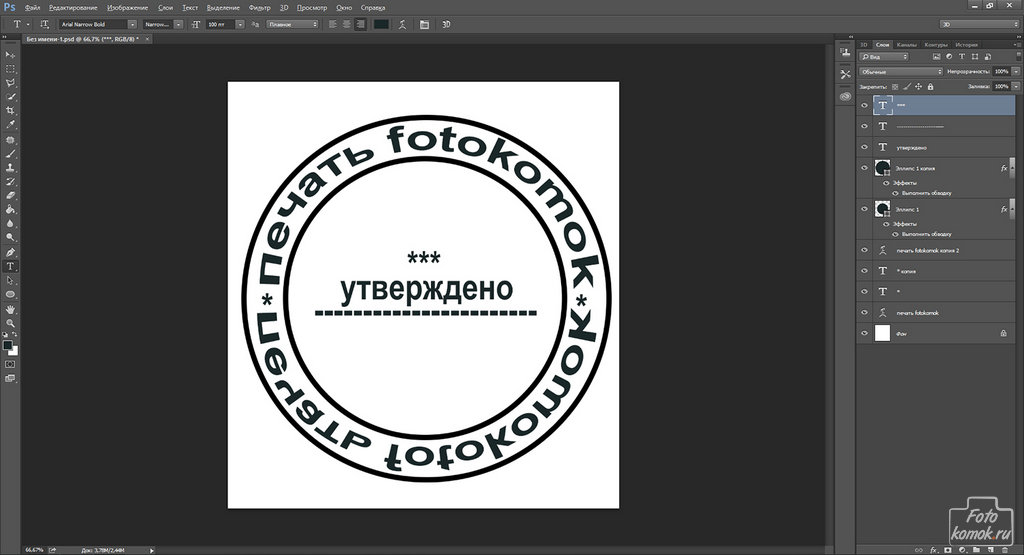Hide 'печать fotokomok копия 2' layer
Screen dimensions: 1024x555
865,250
